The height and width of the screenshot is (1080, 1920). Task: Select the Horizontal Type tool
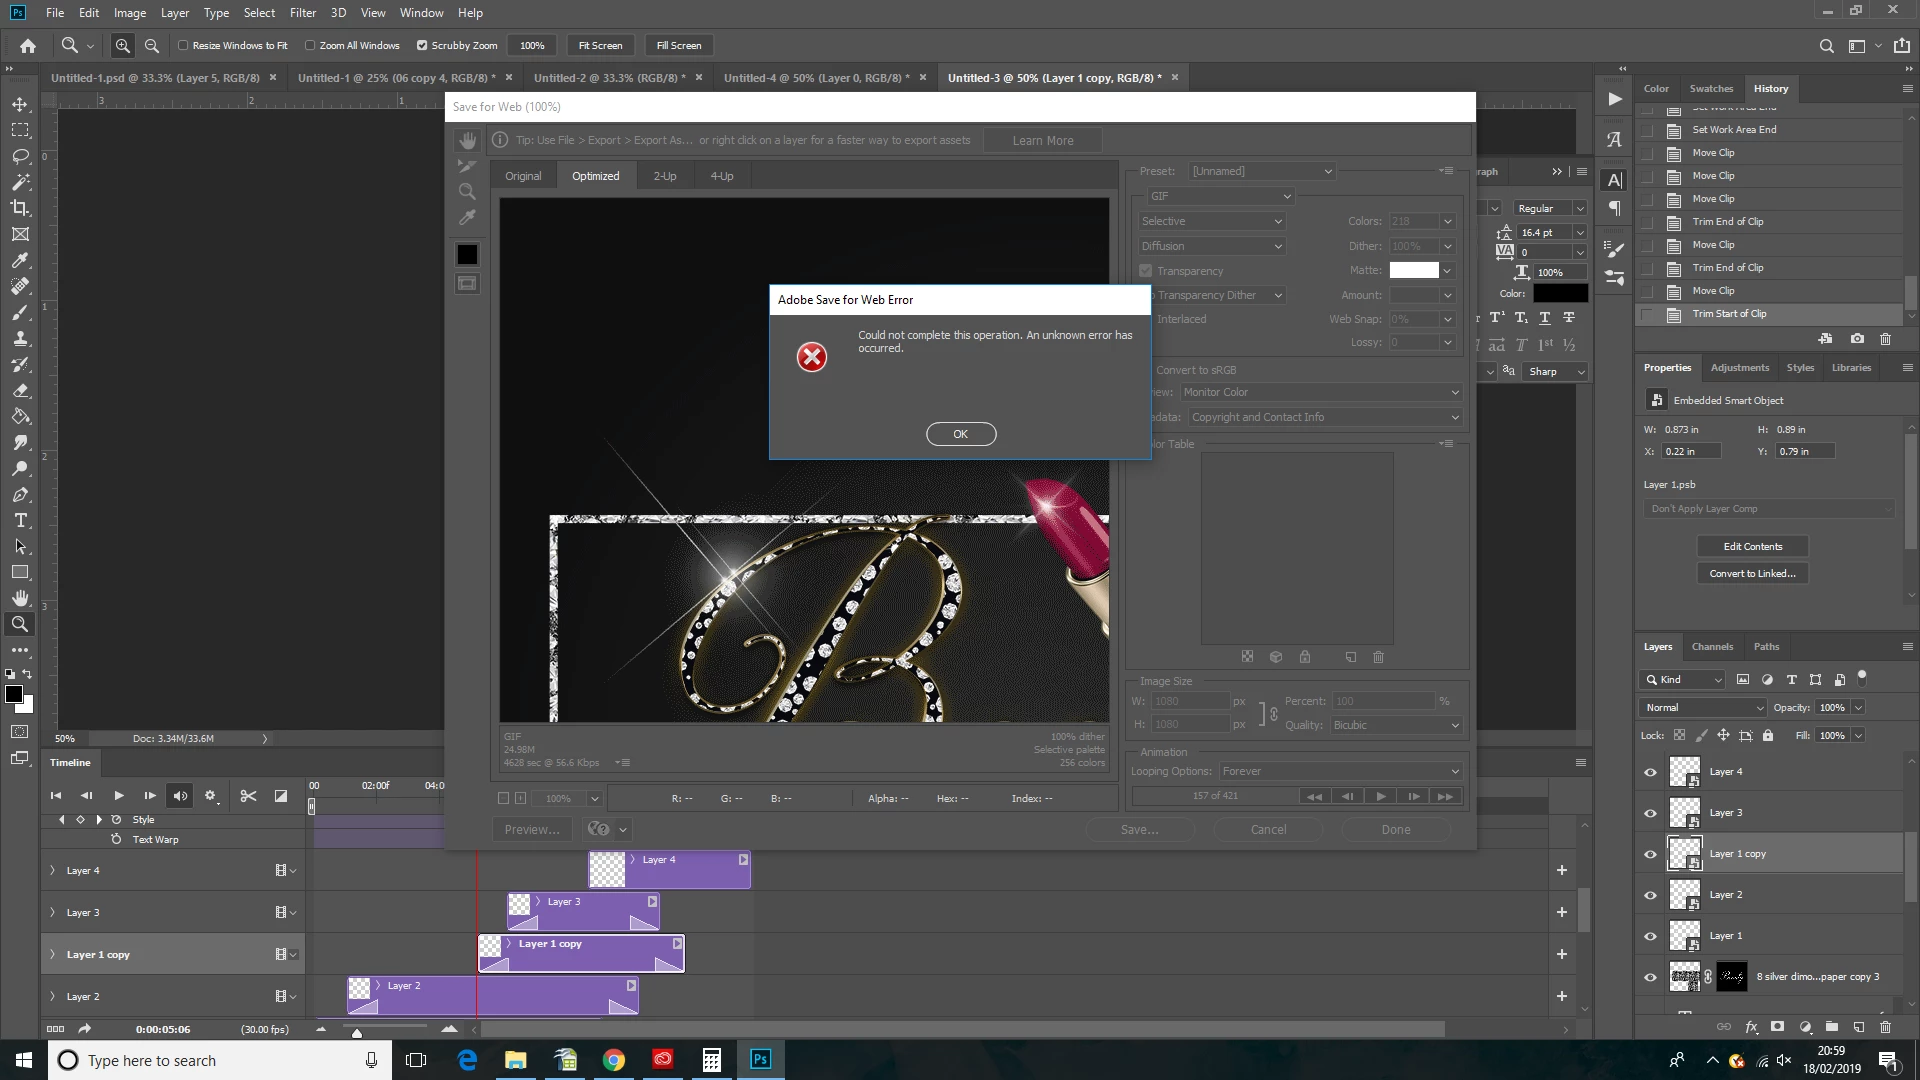click(x=20, y=520)
